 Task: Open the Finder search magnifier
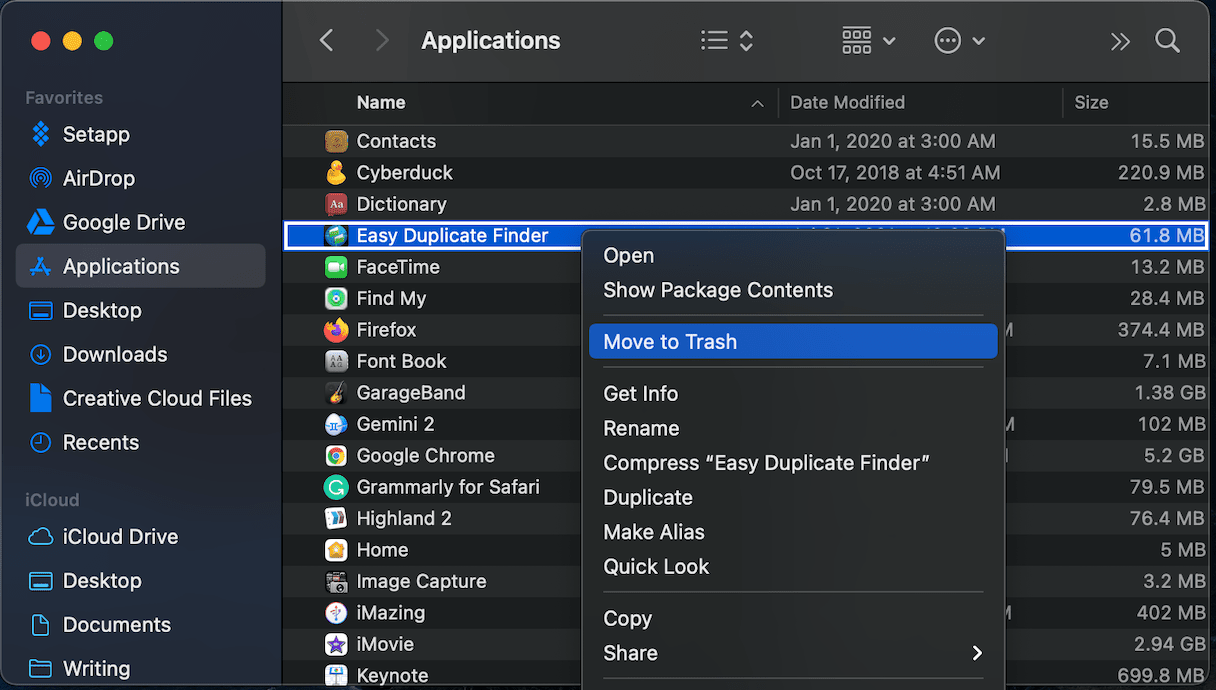(x=1167, y=40)
